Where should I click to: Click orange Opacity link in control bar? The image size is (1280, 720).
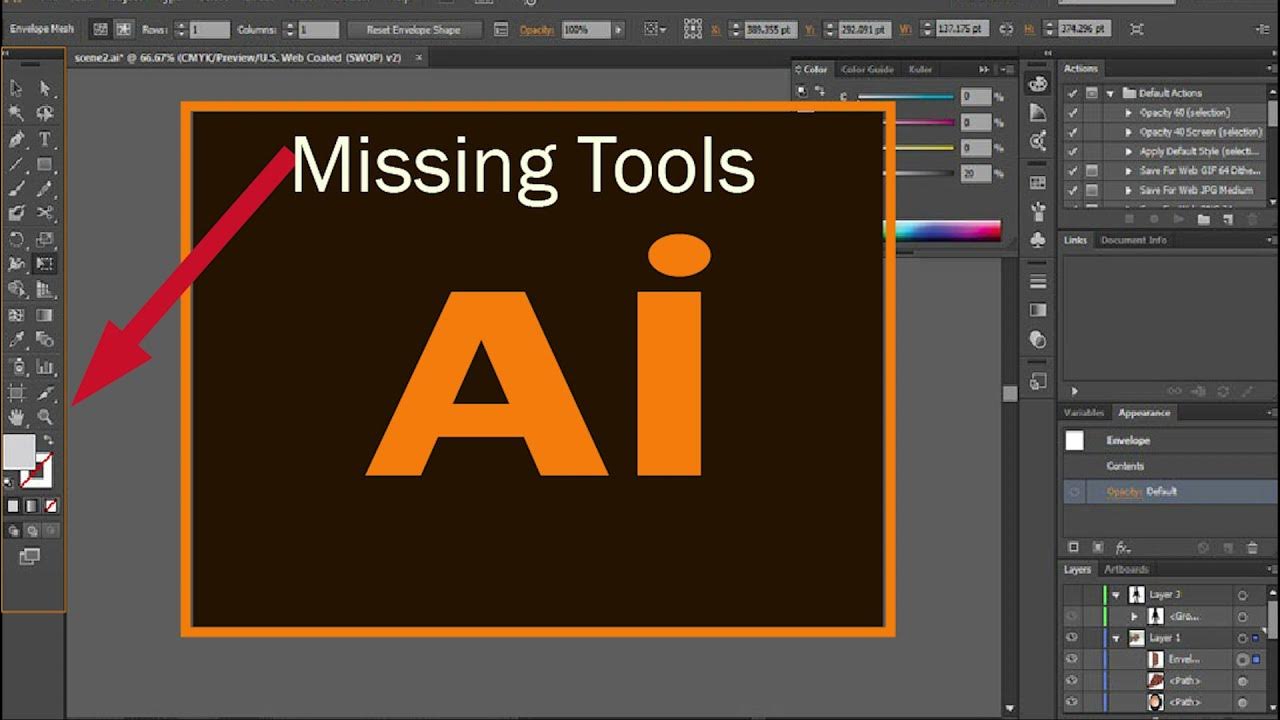[x=537, y=30]
